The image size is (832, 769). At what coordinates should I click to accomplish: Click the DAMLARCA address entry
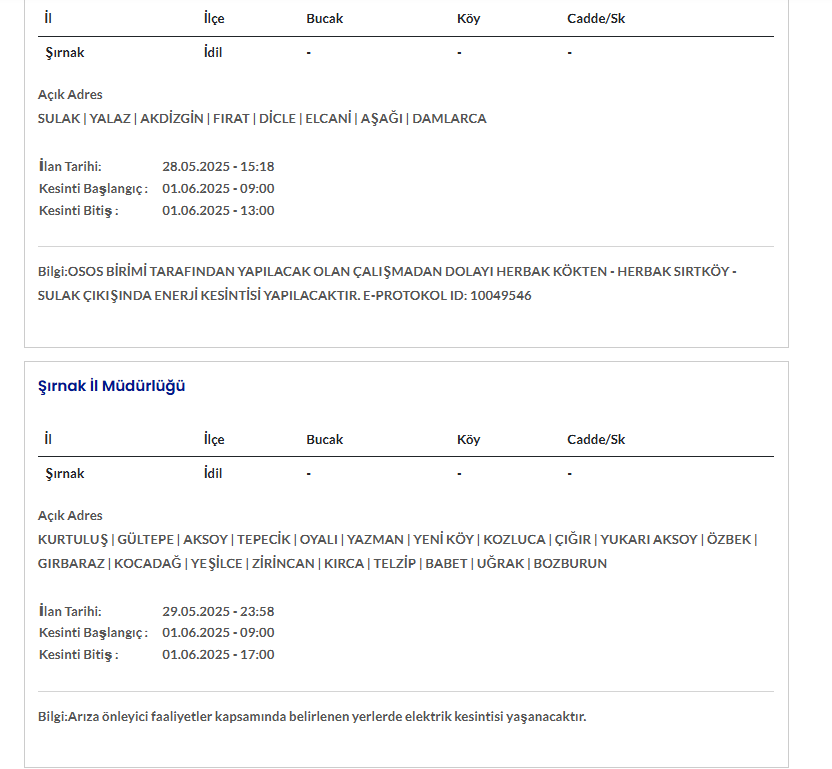(449, 118)
